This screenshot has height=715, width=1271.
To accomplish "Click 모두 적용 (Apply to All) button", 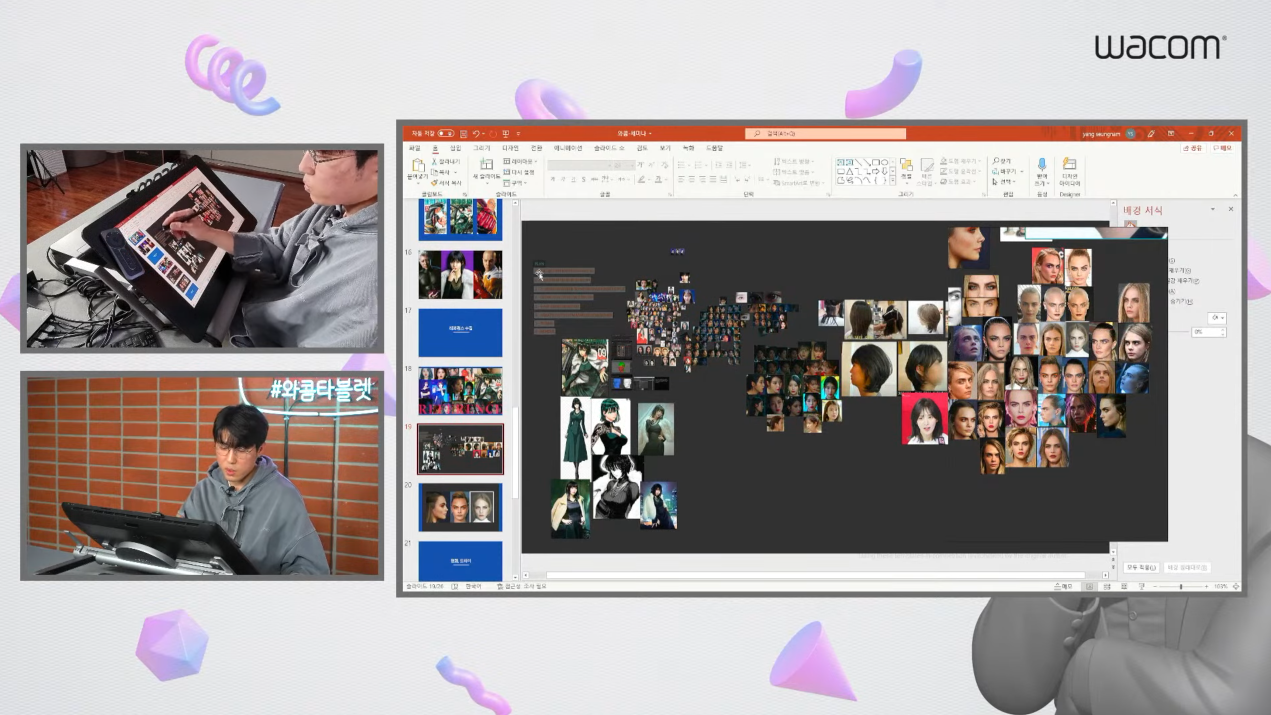I will point(1141,567).
